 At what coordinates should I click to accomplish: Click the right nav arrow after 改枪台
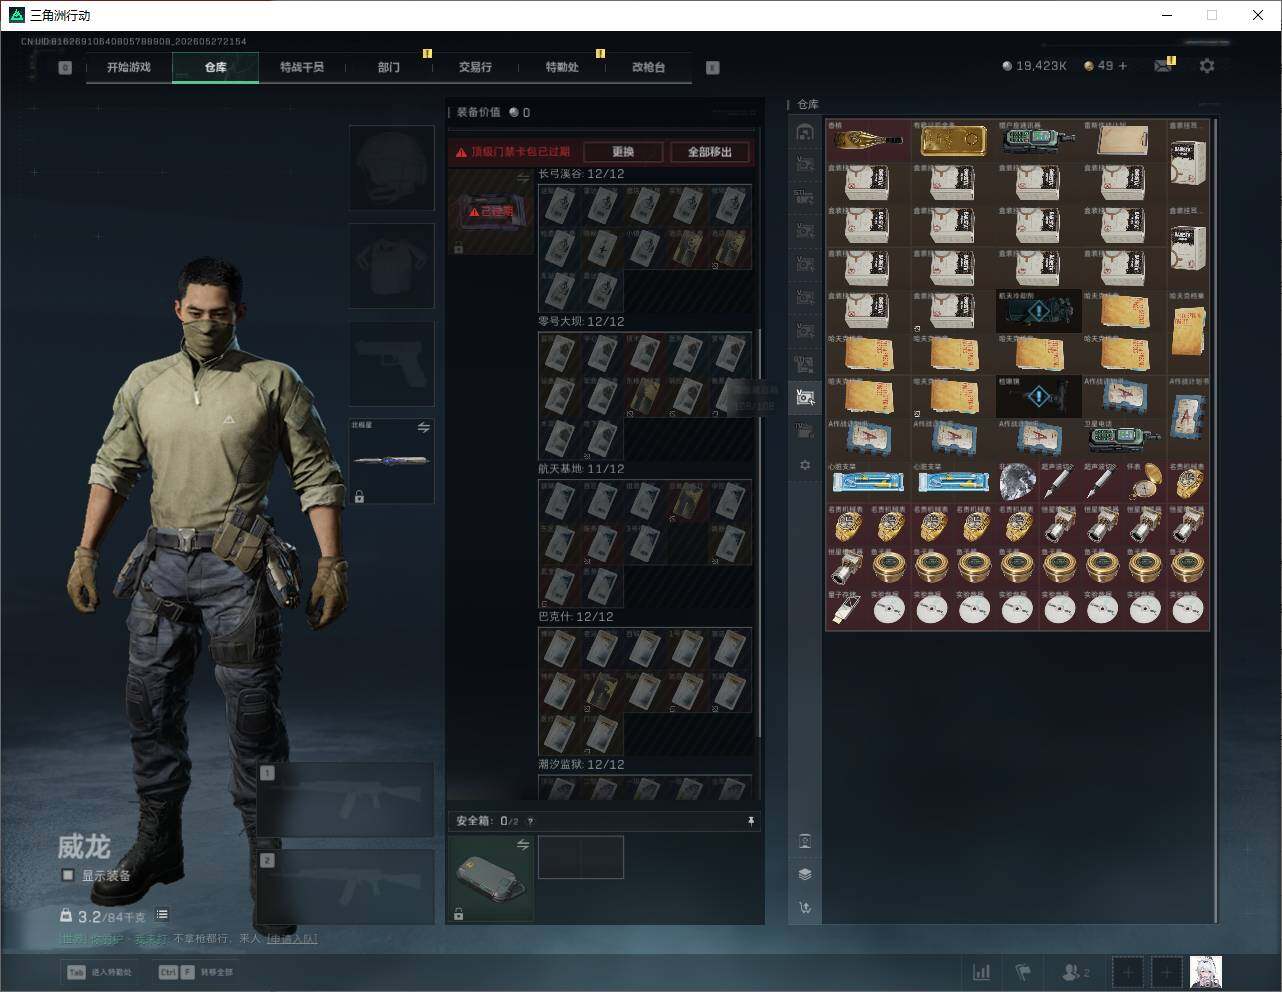713,68
